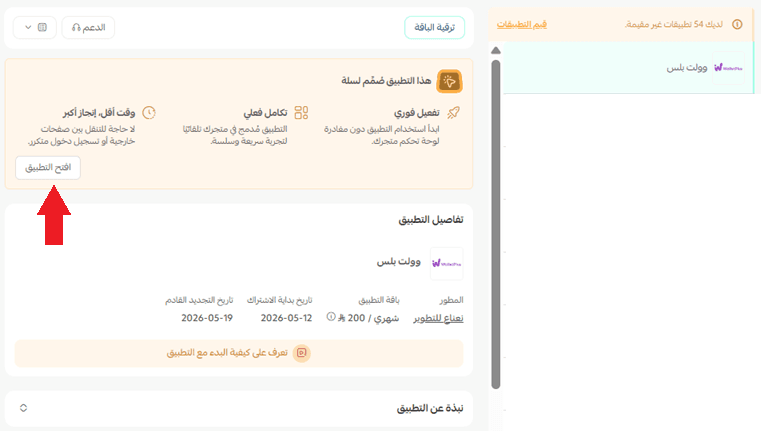Click the WalletPlus logo in تفاصيل التطبيق

pos(447,264)
